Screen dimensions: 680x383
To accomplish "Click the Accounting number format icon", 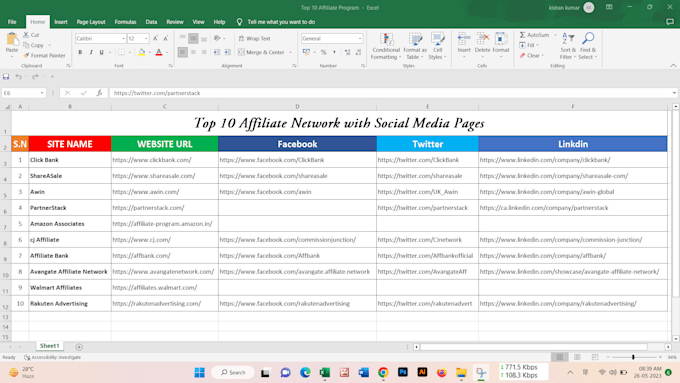I will pyautogui.click(x=307, y=52).
